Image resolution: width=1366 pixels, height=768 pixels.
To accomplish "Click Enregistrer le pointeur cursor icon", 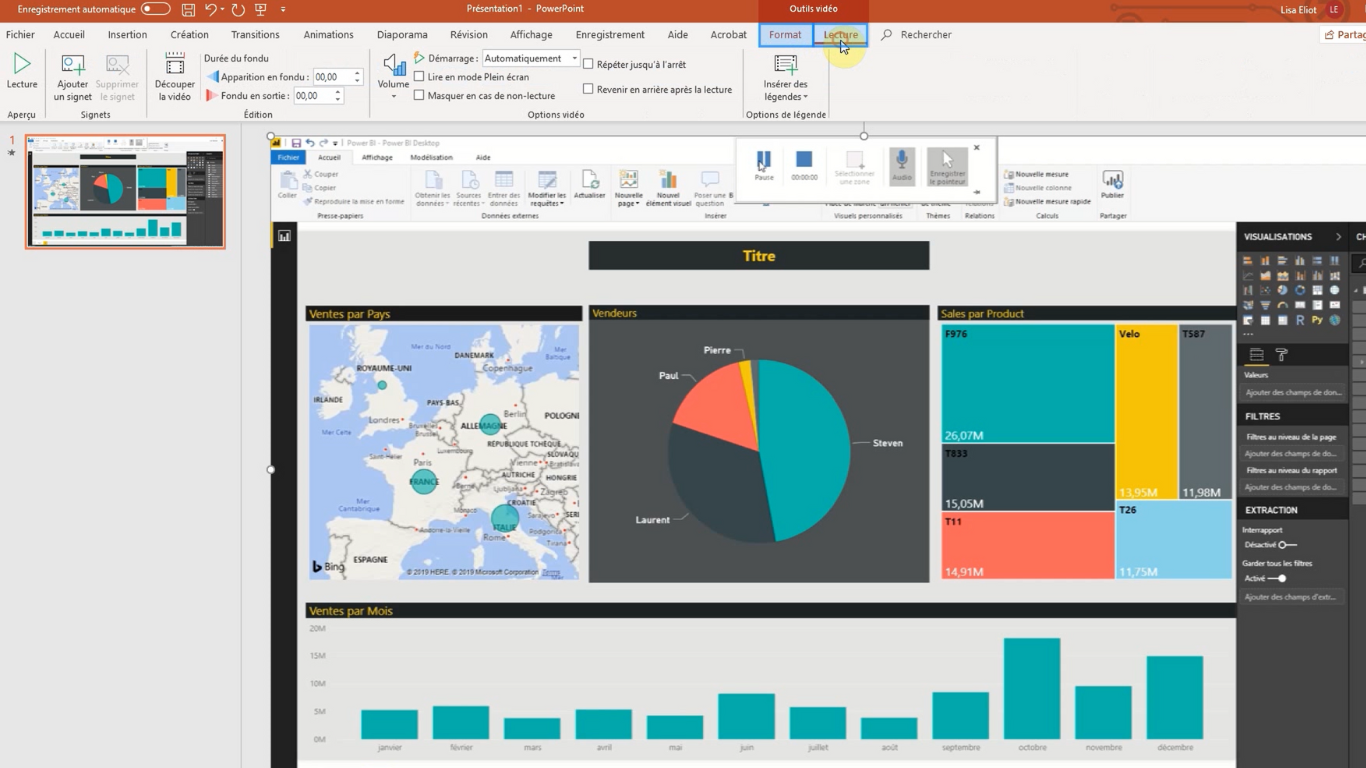I will (947, 160).
